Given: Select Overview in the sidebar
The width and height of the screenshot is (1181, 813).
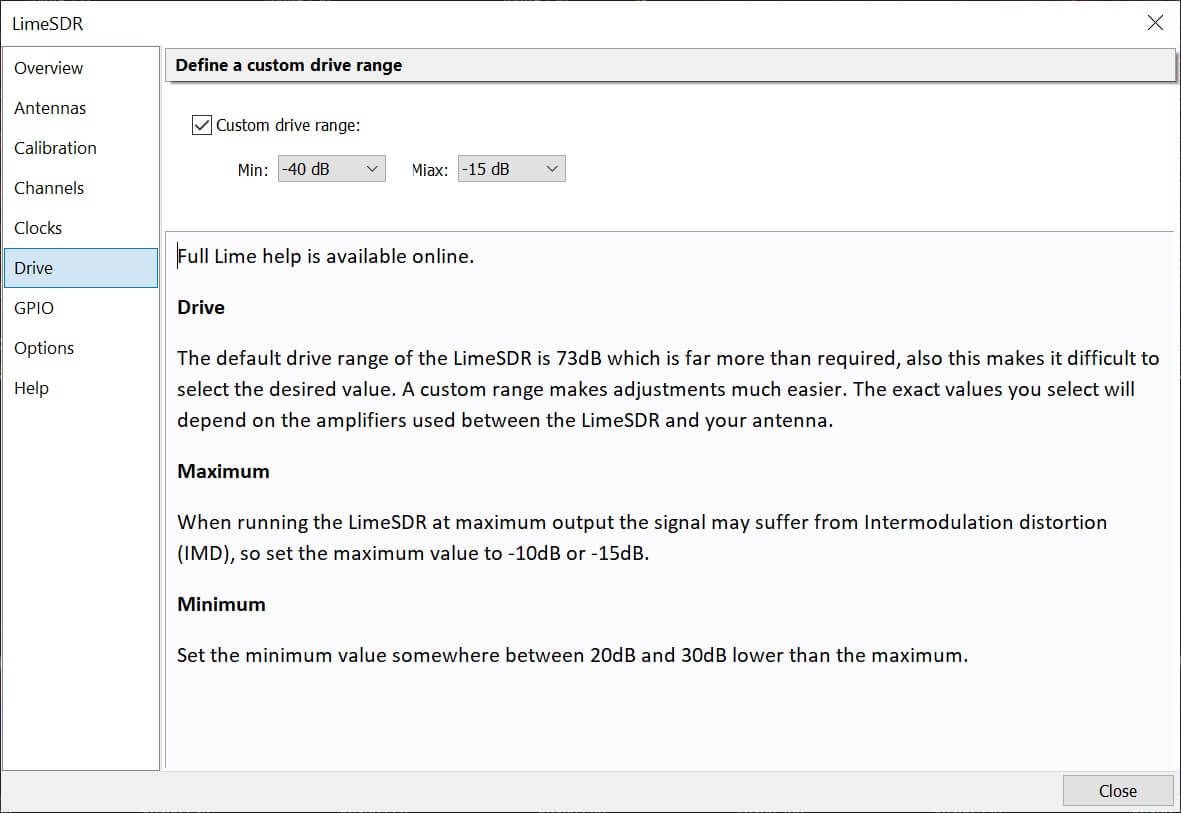Looking at the screenshot, I should (x=48, y=68).
